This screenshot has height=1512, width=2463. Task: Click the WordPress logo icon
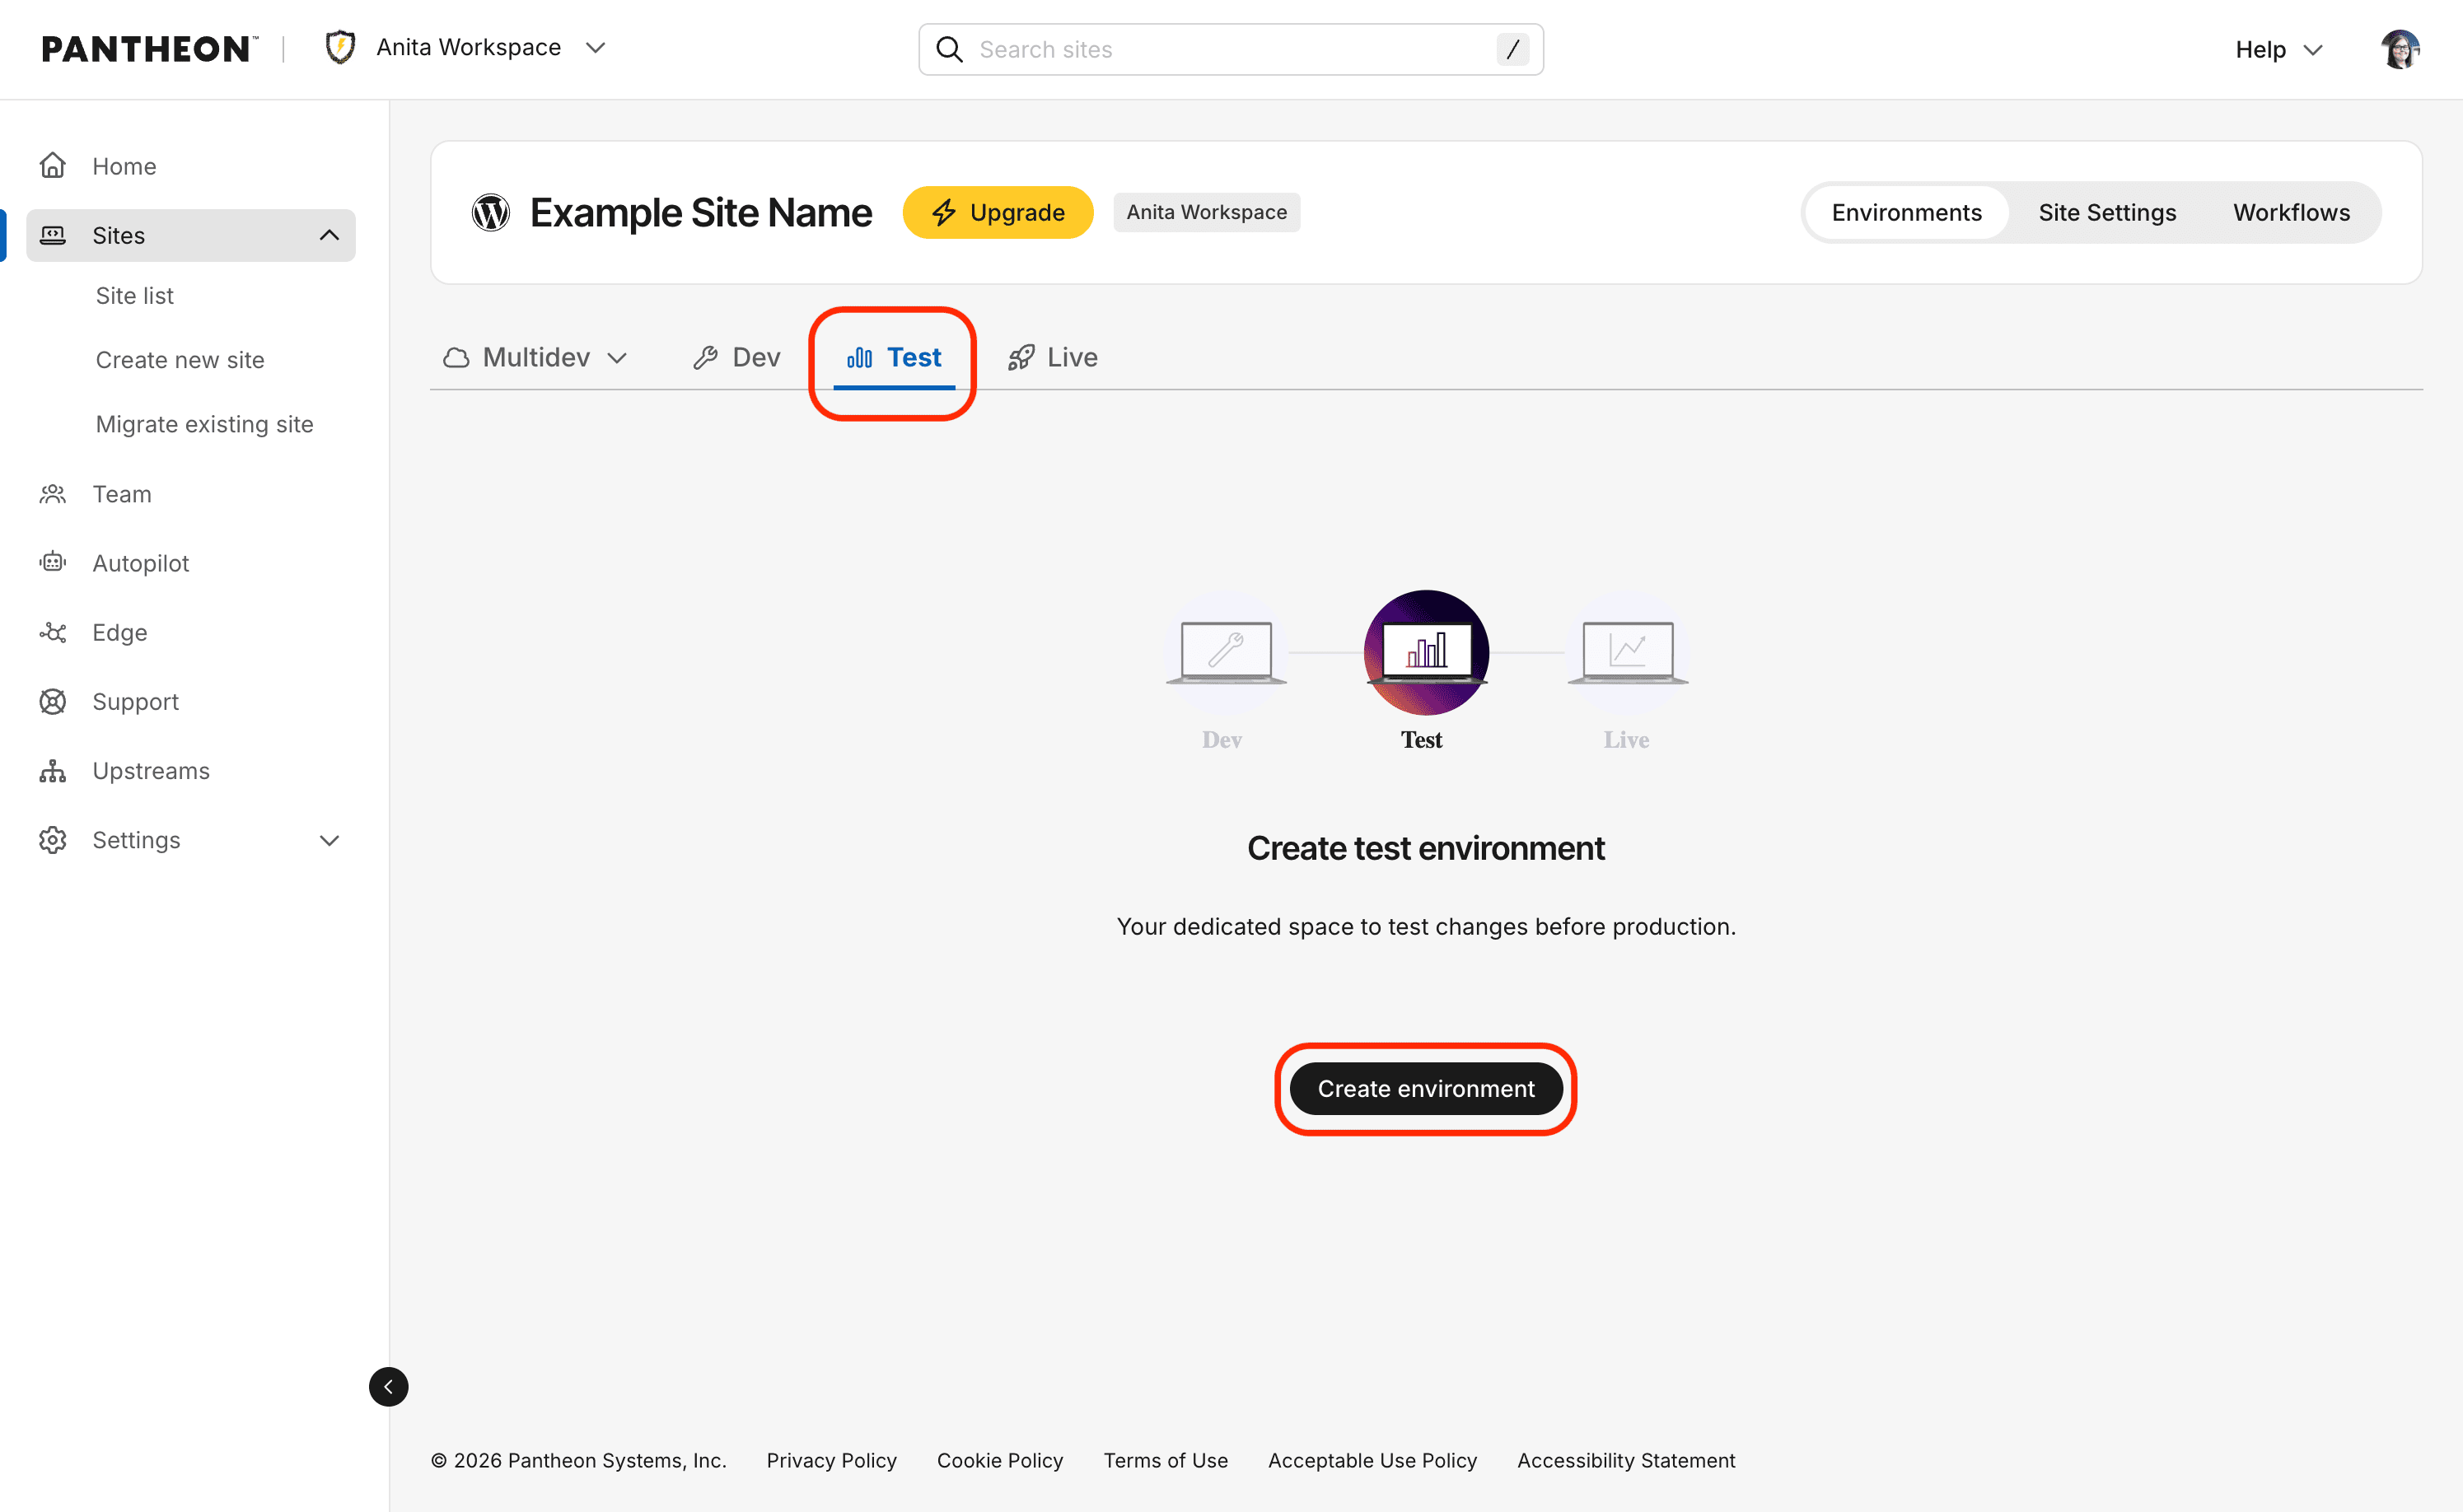point(491,212)
